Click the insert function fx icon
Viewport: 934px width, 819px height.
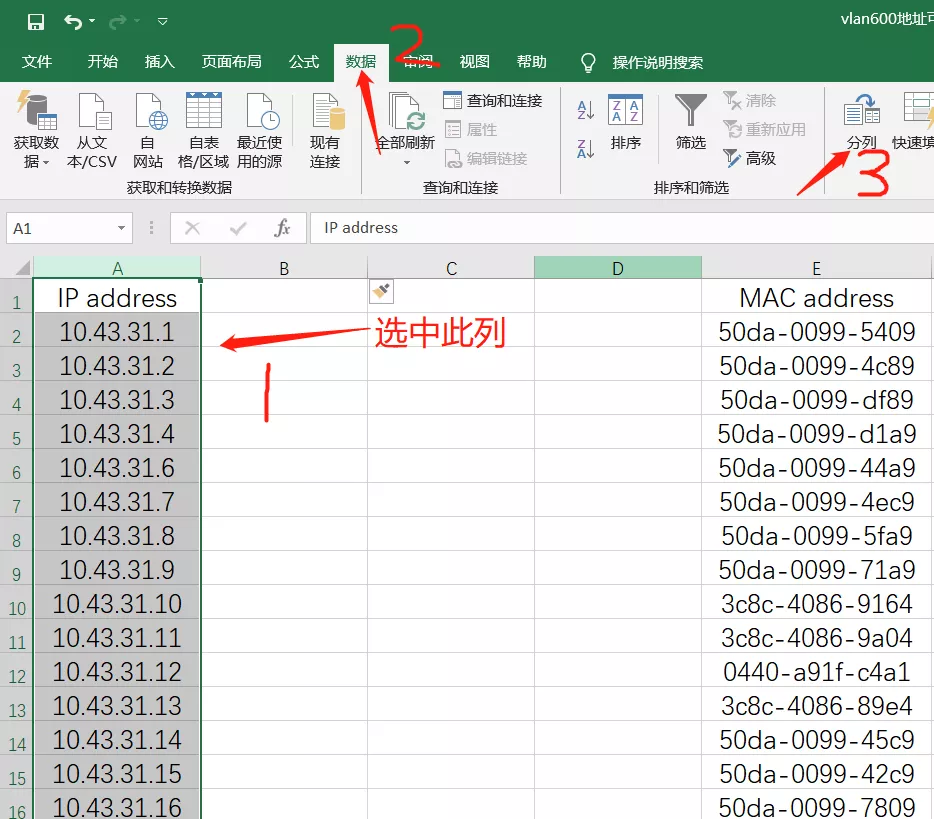pos(282,228)
